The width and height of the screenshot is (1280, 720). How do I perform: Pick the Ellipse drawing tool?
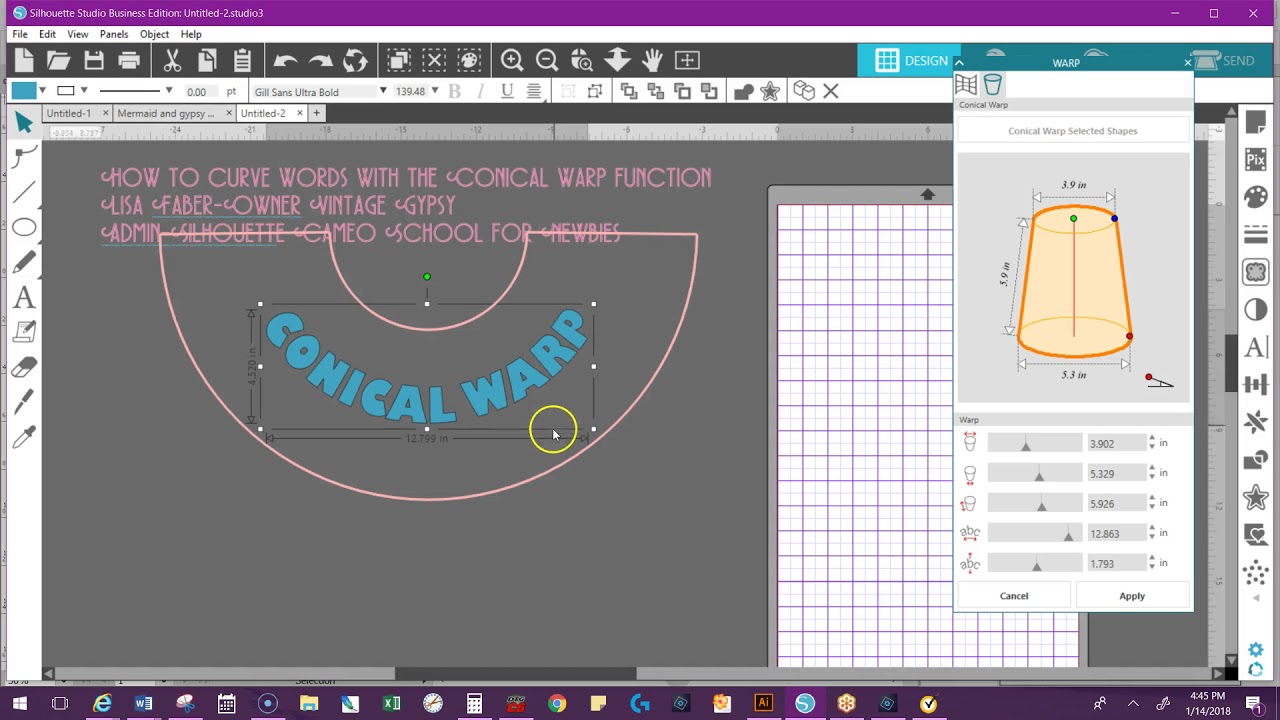[25, 227]
